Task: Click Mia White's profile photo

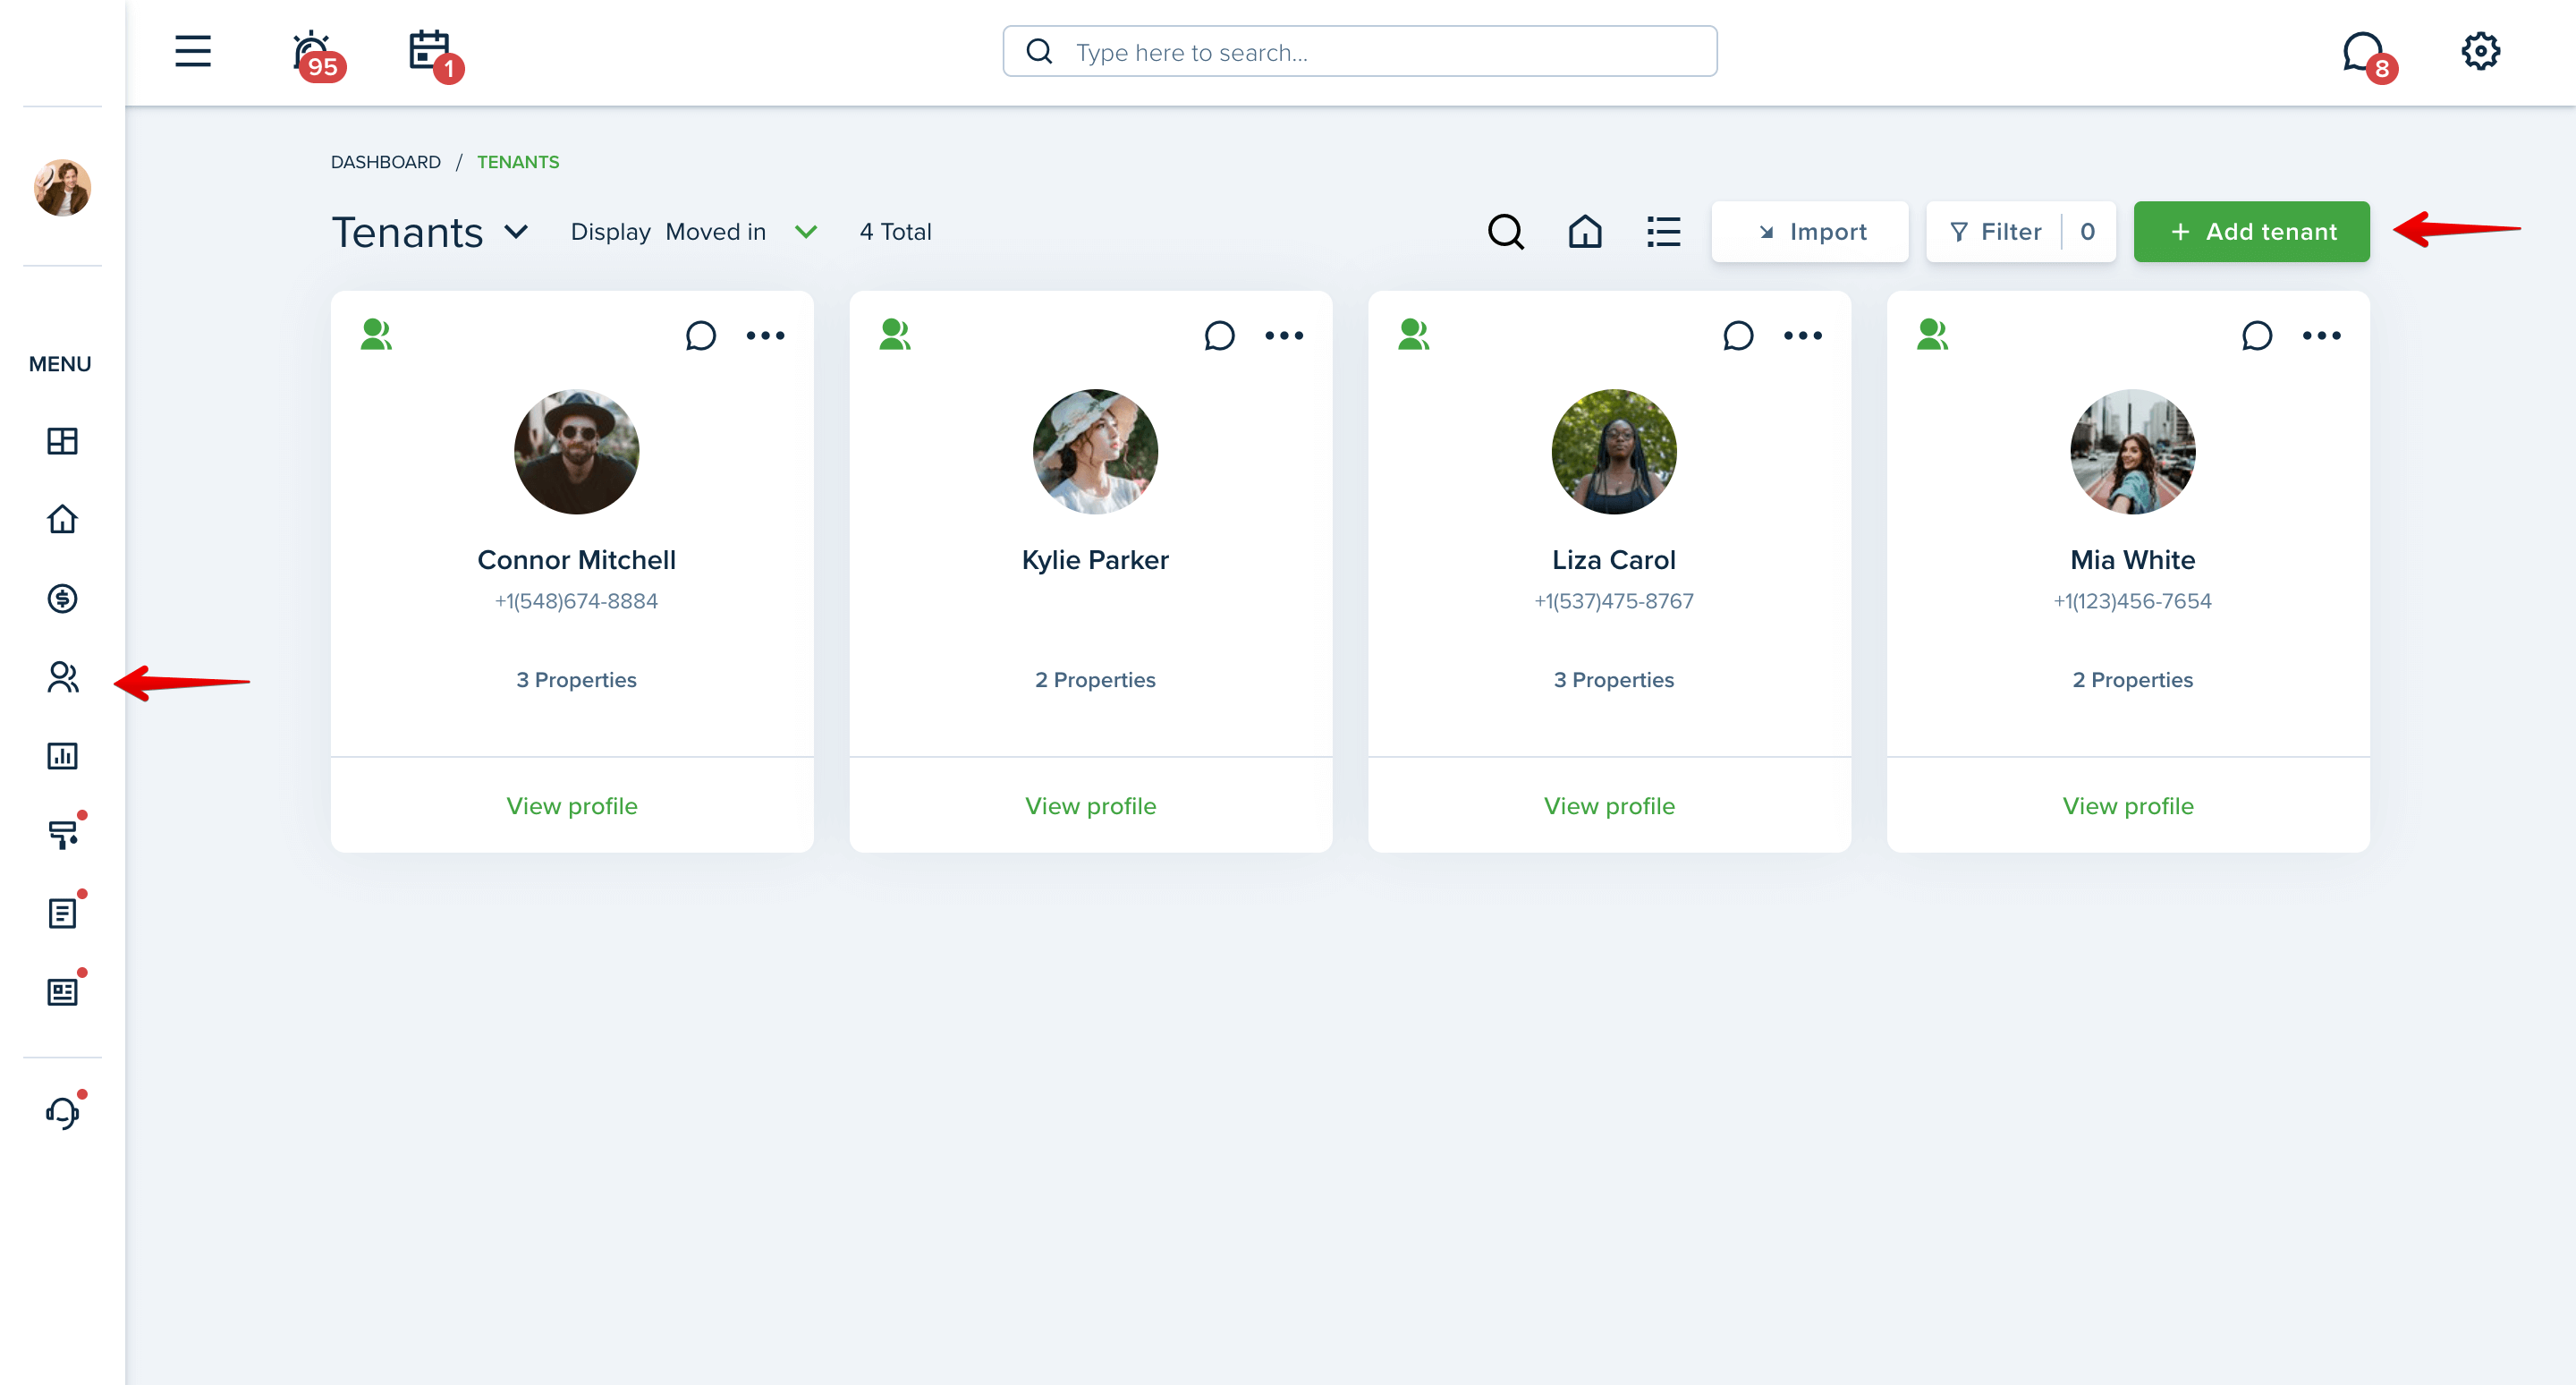Action: (2133, 452)
